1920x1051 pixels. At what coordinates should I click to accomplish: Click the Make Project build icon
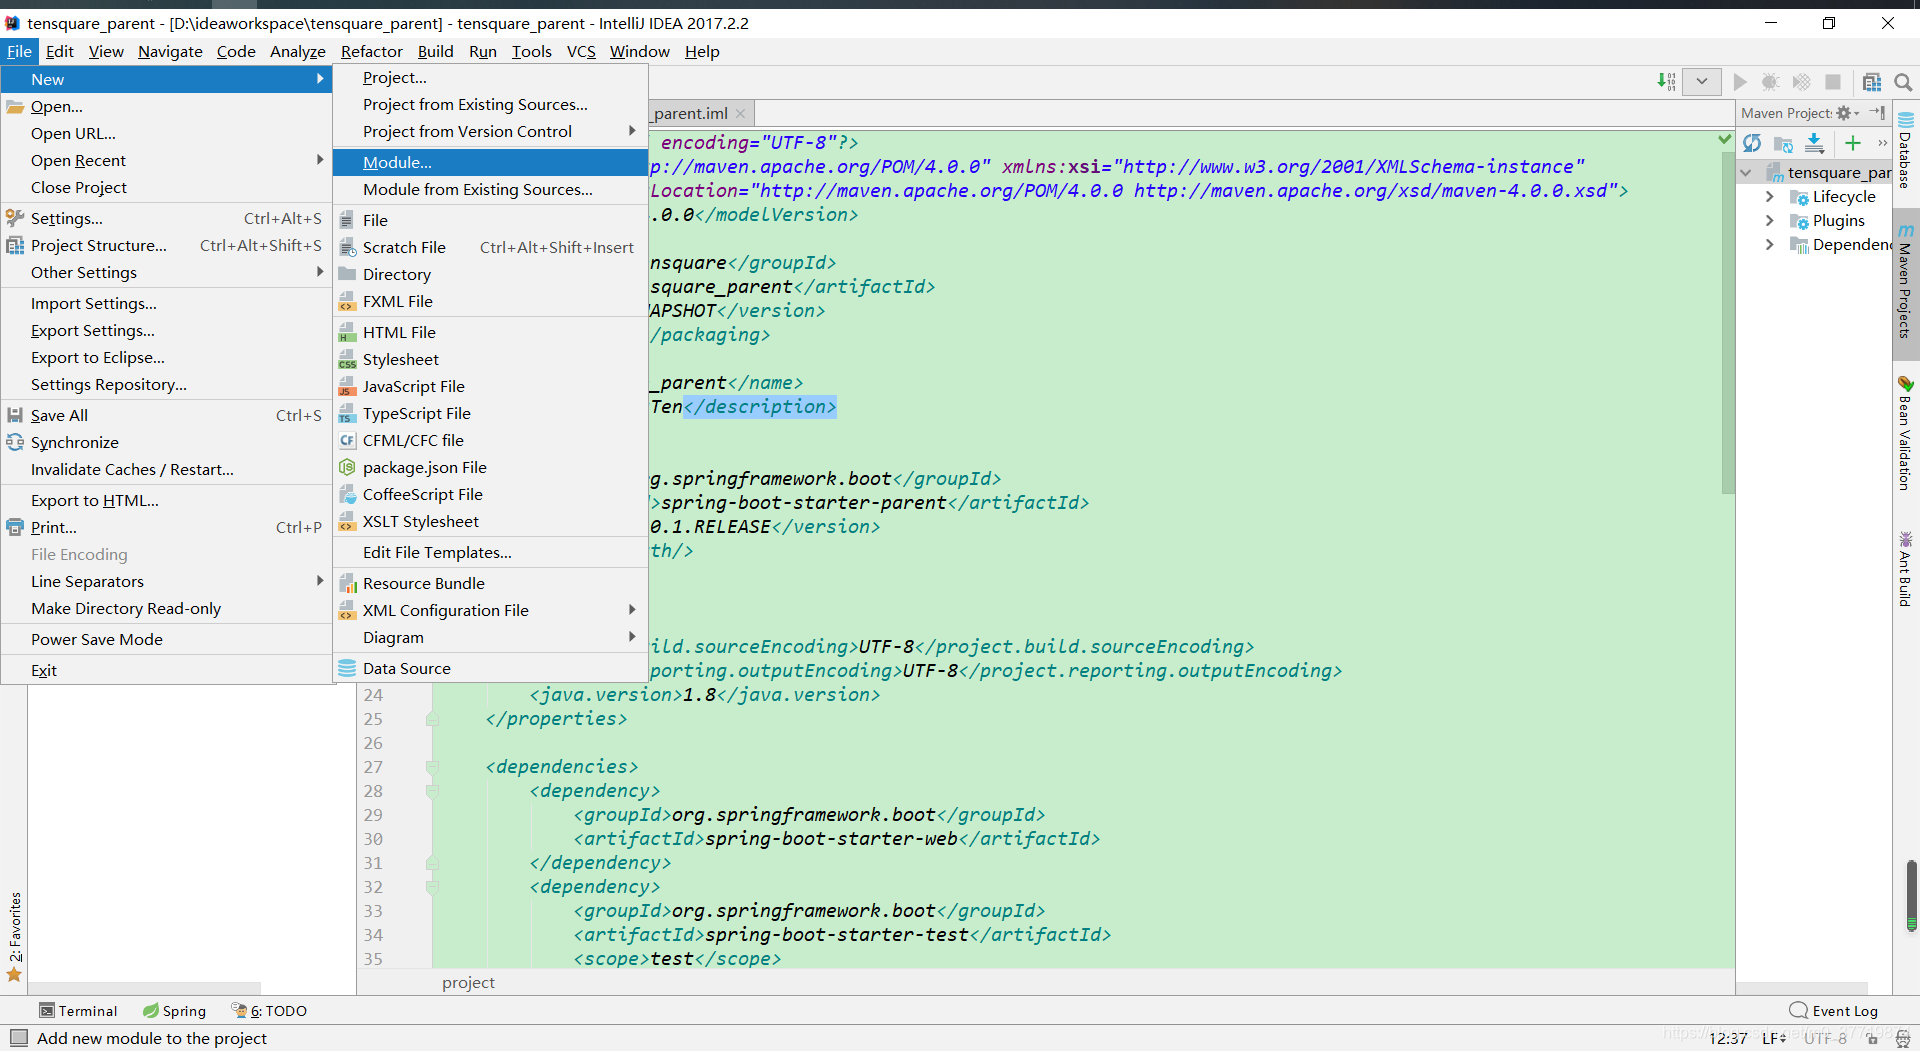[x=1666, y=82]
